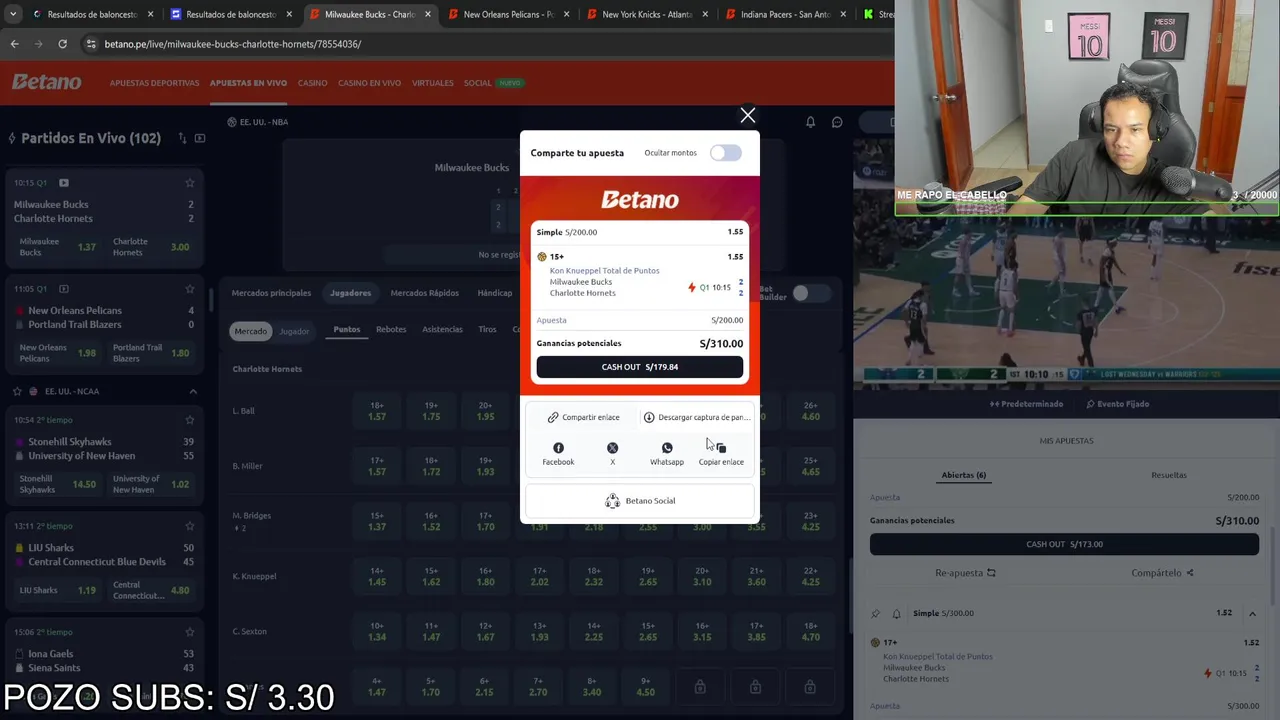Toggle the Ocultar montos switch
The image size is (1280, 720).
point(726,153)
